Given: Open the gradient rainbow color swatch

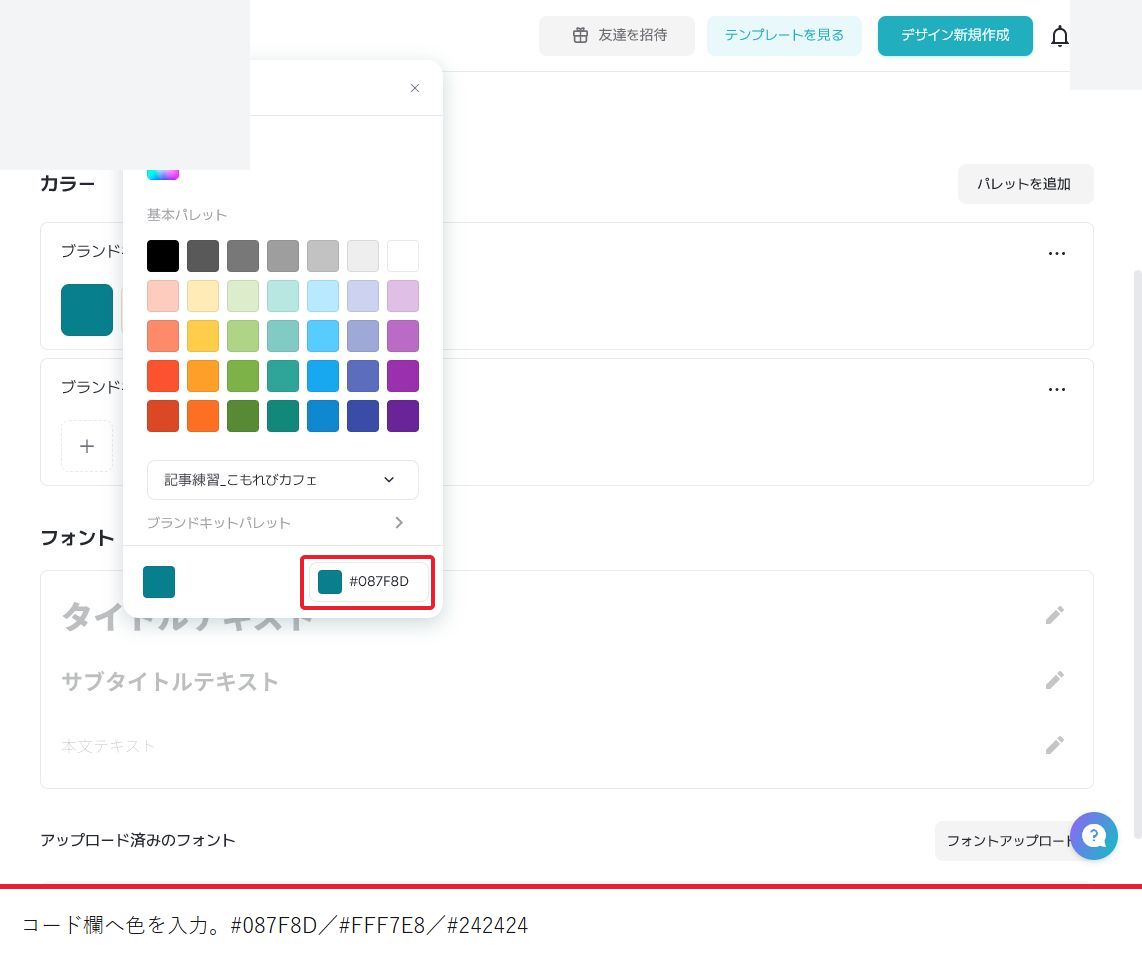Looking at the screenshot, I should point(162,173).
